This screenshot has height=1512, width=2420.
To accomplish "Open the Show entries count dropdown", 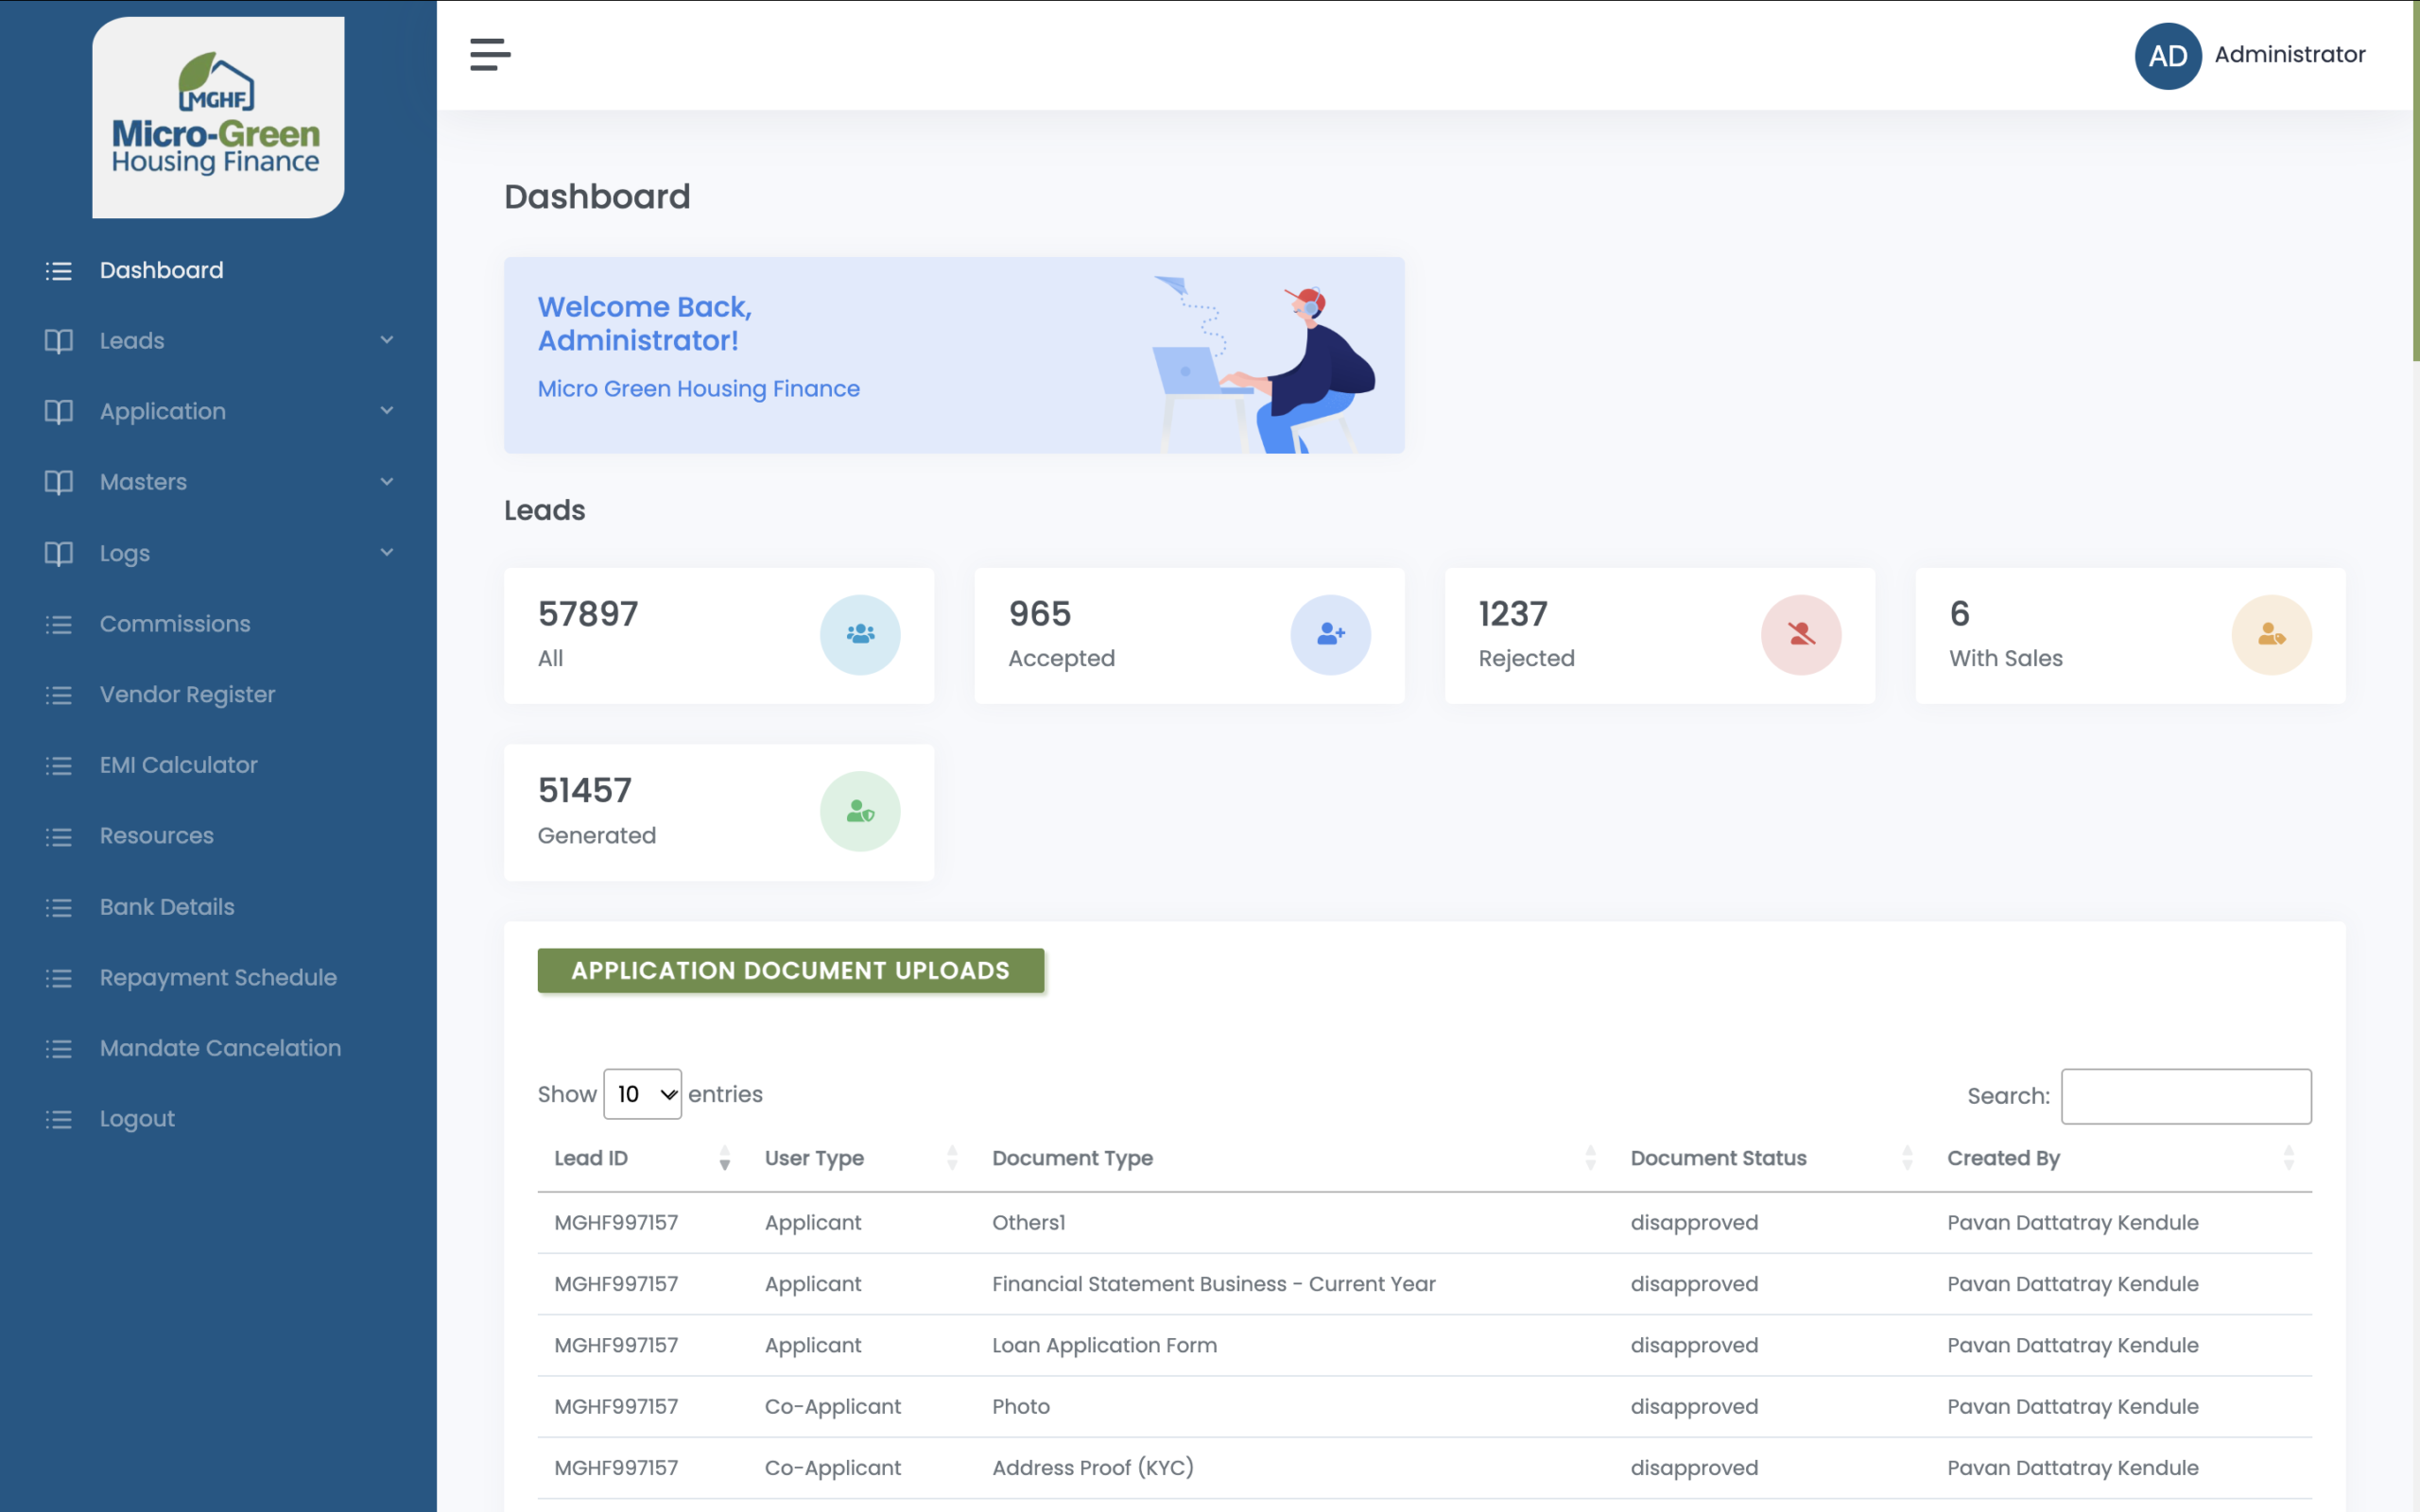I will pos(642,1094).
